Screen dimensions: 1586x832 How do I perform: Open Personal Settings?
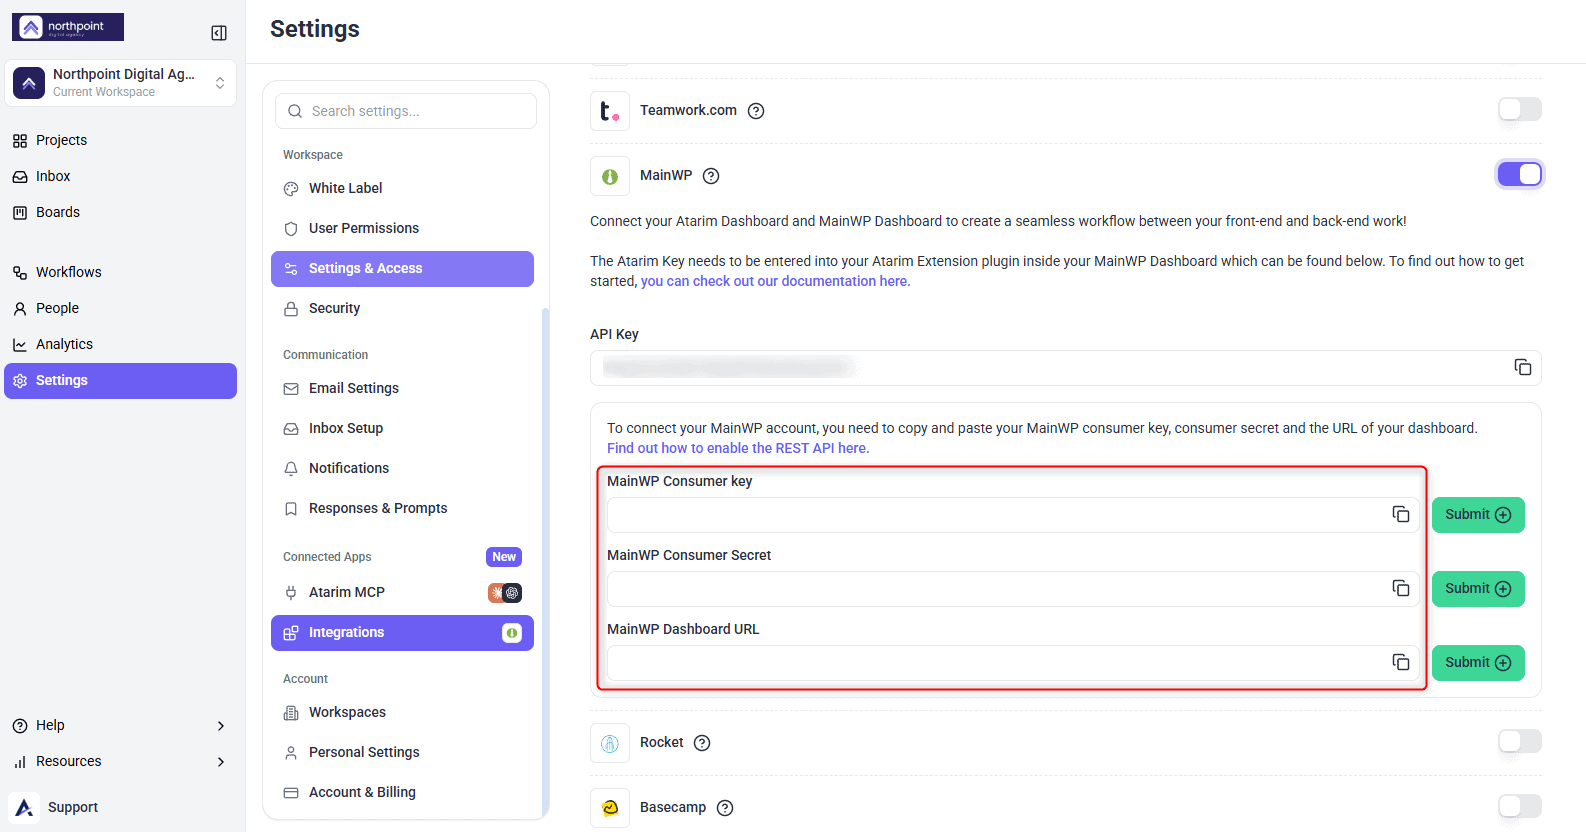tap(402, 753)
